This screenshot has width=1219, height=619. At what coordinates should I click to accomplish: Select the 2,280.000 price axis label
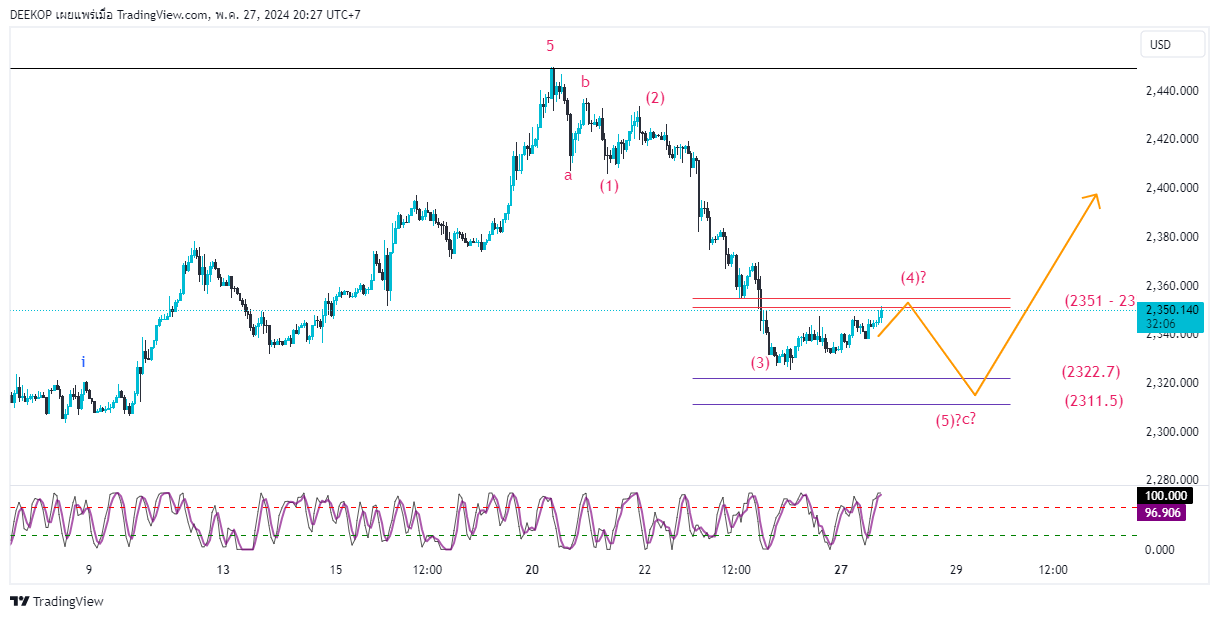coord(1172,481)
